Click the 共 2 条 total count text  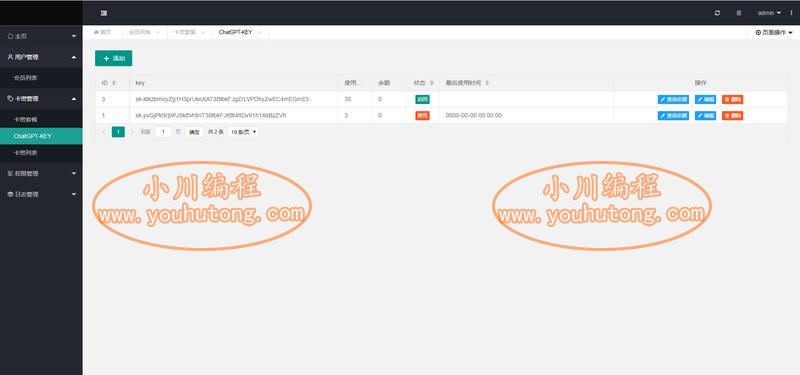click(x=215, y=132)
